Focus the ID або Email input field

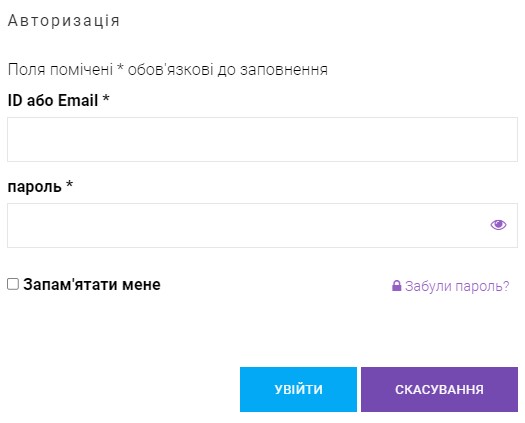pyautogui.click(x=262, y=139)
